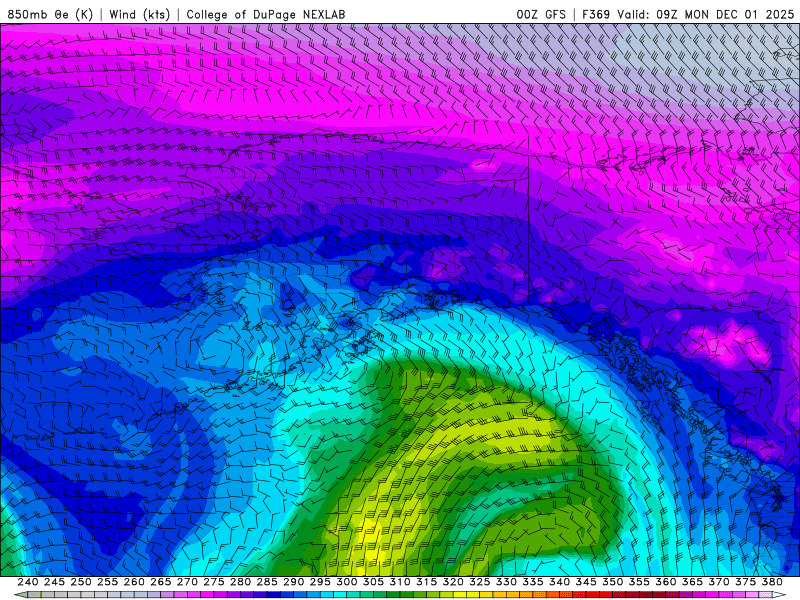Image resolution: width=800 pixels, height=600 pixels.
Task: Click the 365 legend value
Action: click(692, 582)
